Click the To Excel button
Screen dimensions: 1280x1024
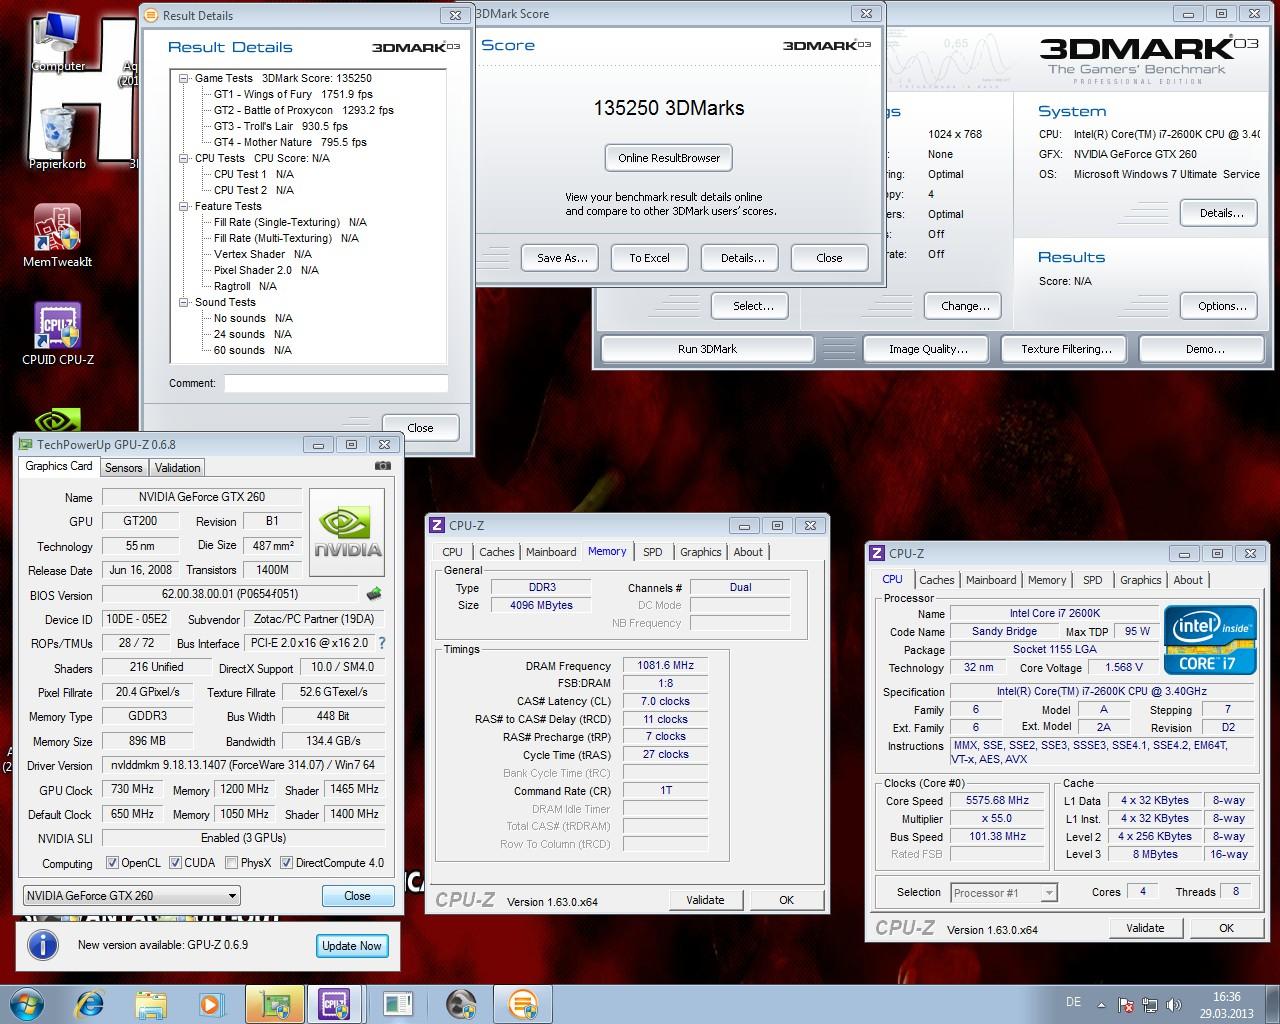point(650,258)
